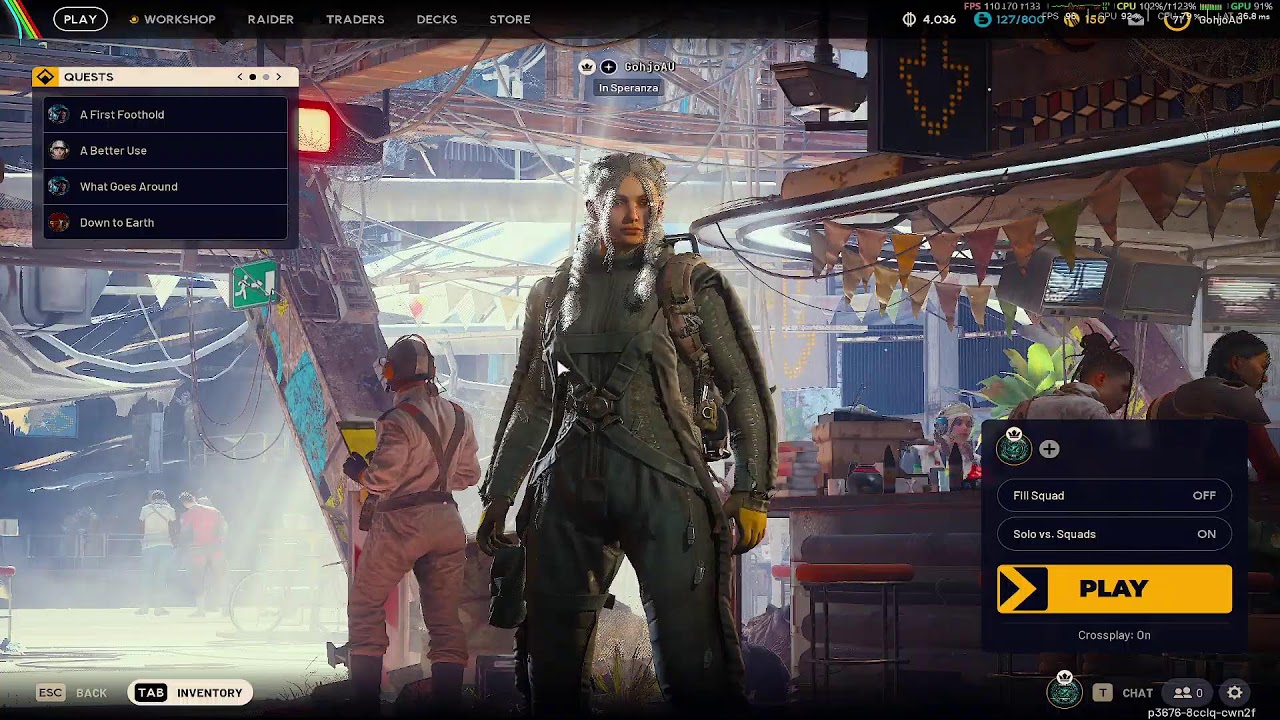
Task: Open quest Down to Earth
Action: coord(165,222)
